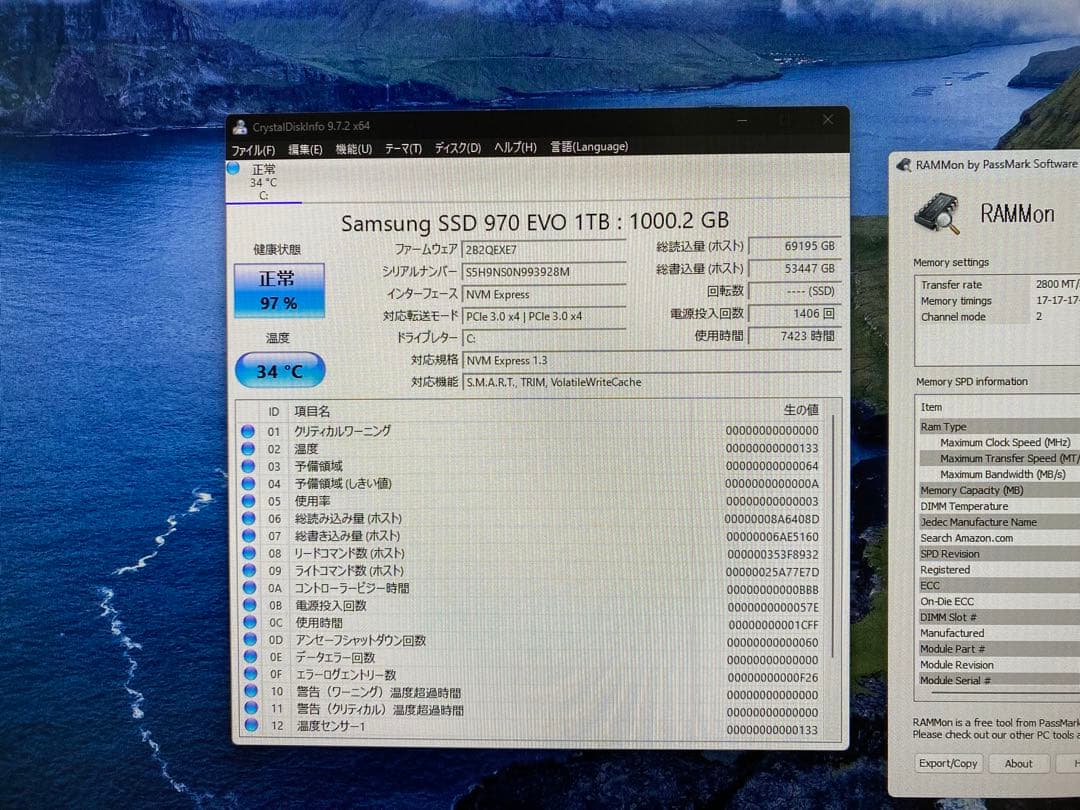The image size is (1080, 810).
Task: Click the status icon for ID 08 リードコマンド数
Action: (249, 553)
